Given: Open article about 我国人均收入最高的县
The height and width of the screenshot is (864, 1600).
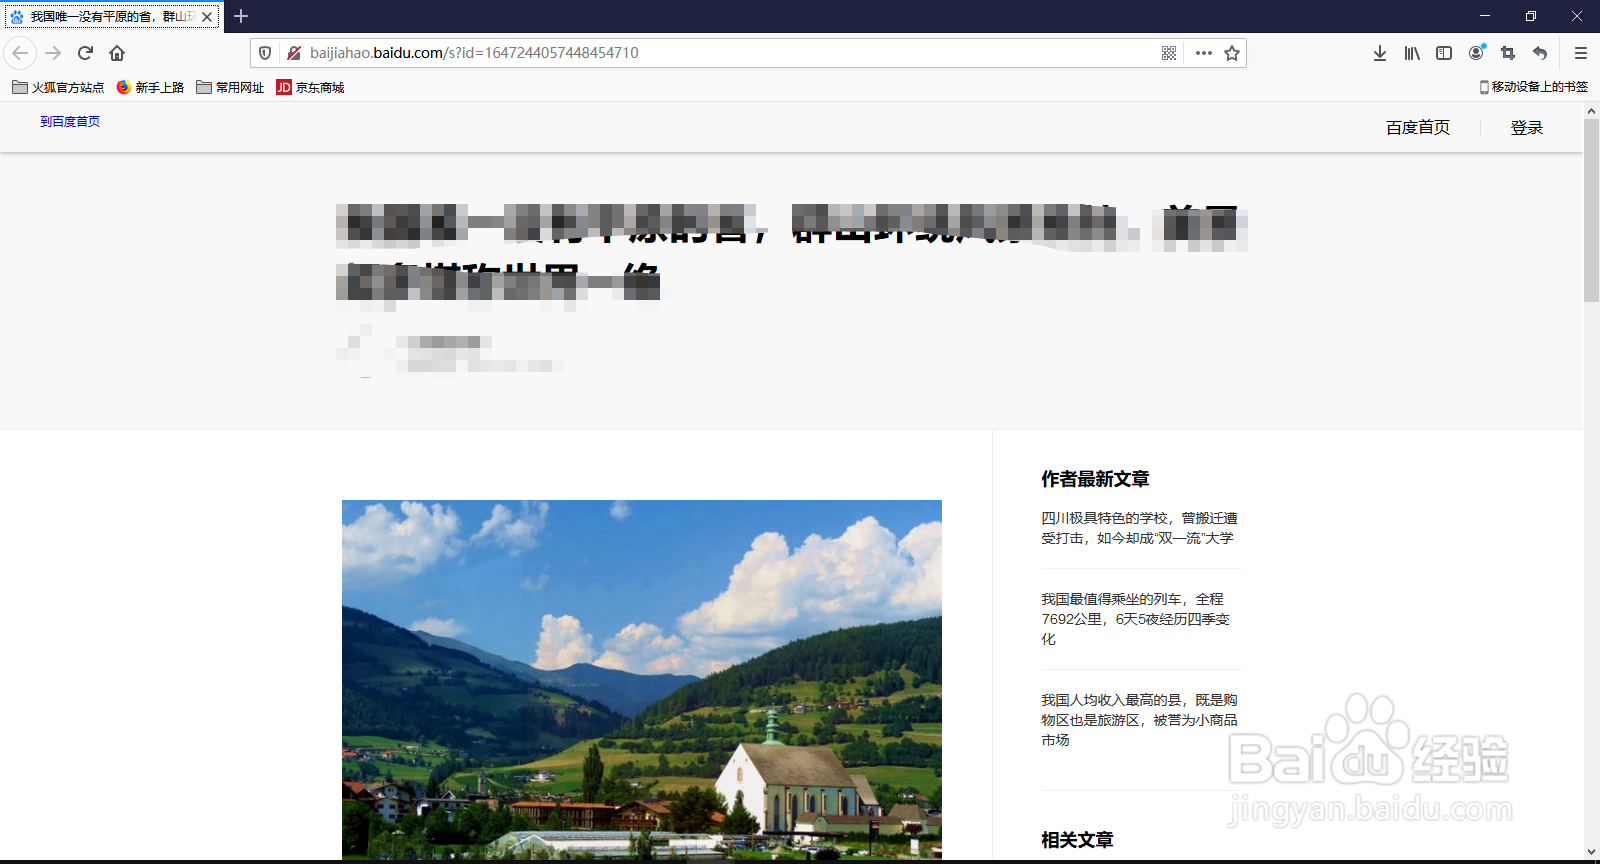Looking at the screenshot, I should pos(1139,720).
